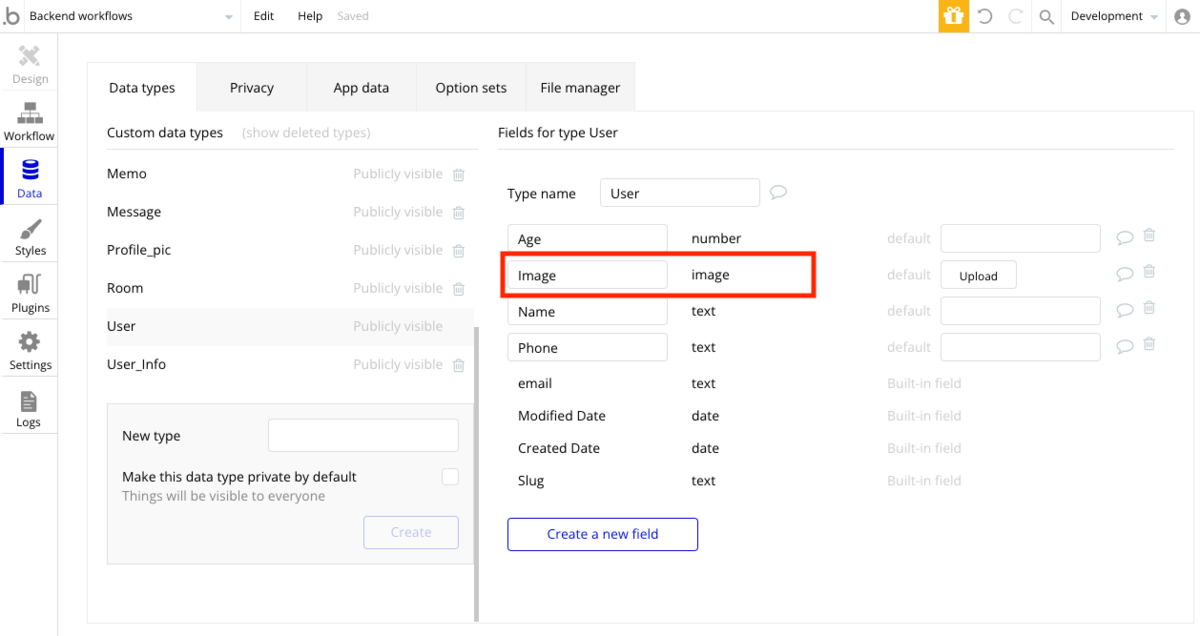This screenshot has height=636, width=1200.
Task: Click Upload for Image default
Action: pyautogui.click(x=978, y=275)
